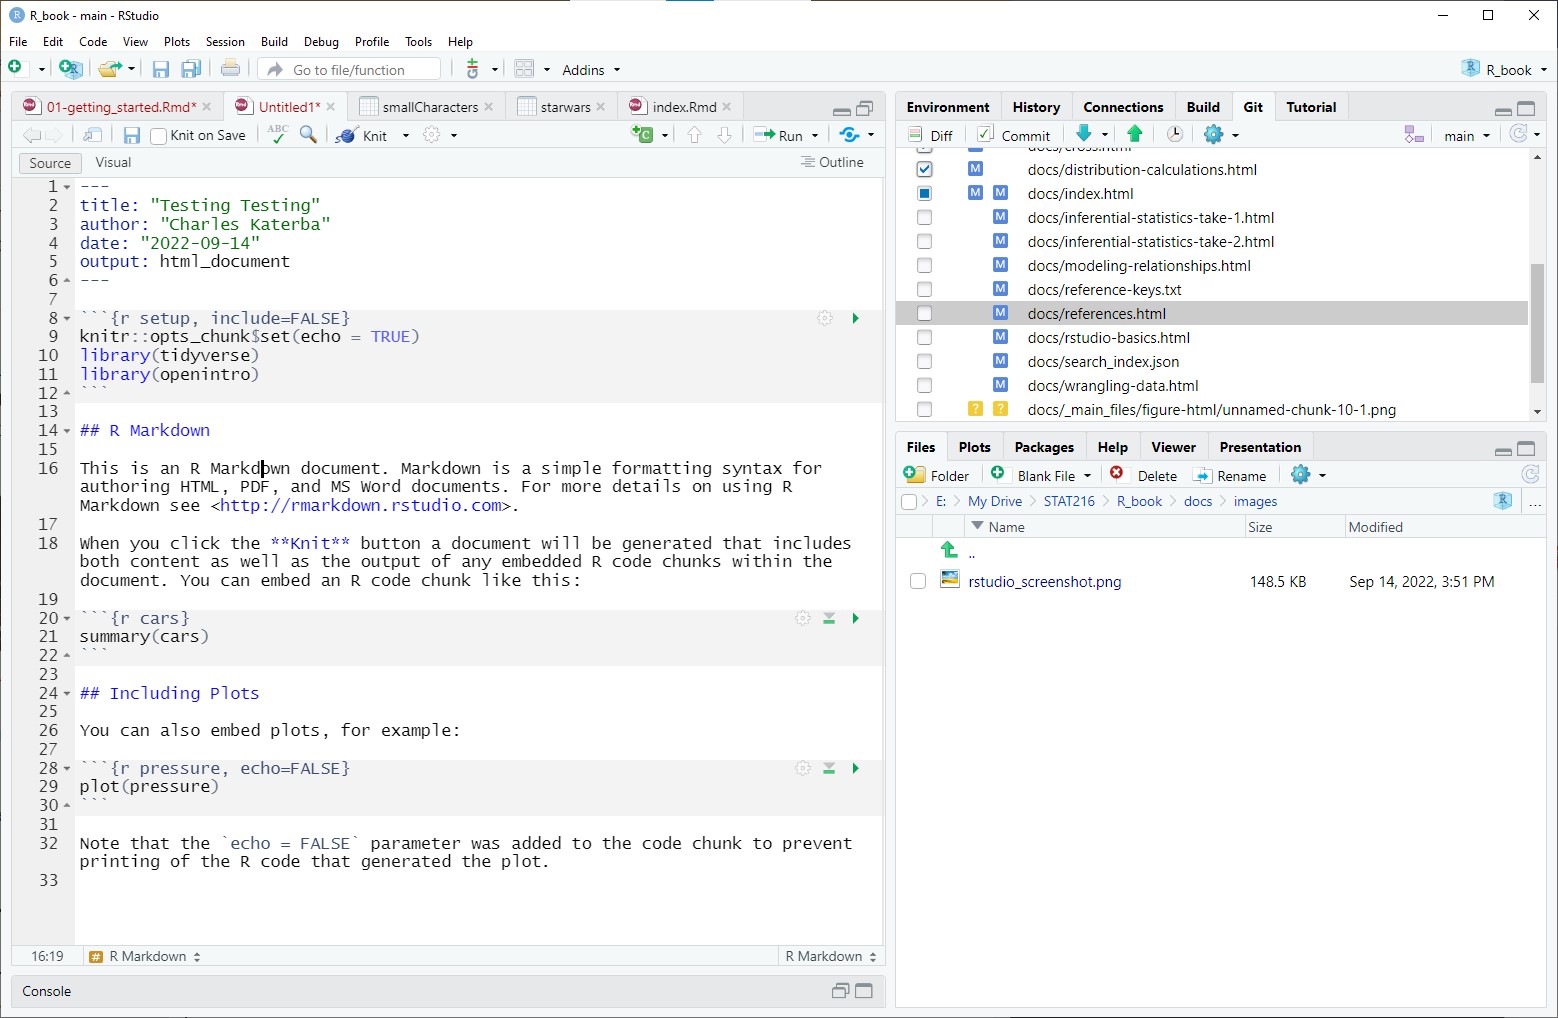Click the Diff button
The image size is (1558, 1018).
click(931, 135)
